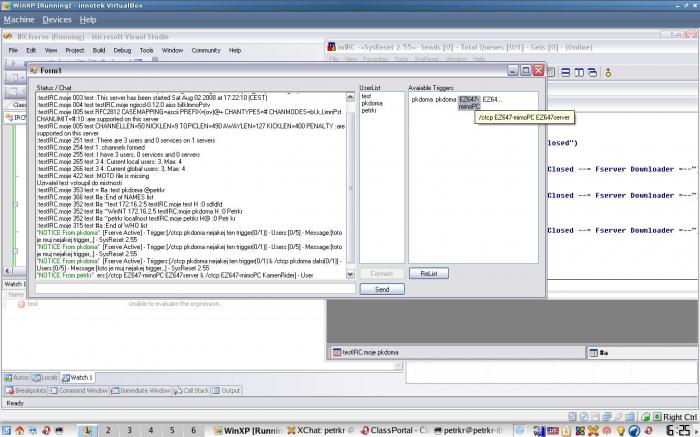
Task: Open Visual Studio Edit menu
Action: coord(31,50)
